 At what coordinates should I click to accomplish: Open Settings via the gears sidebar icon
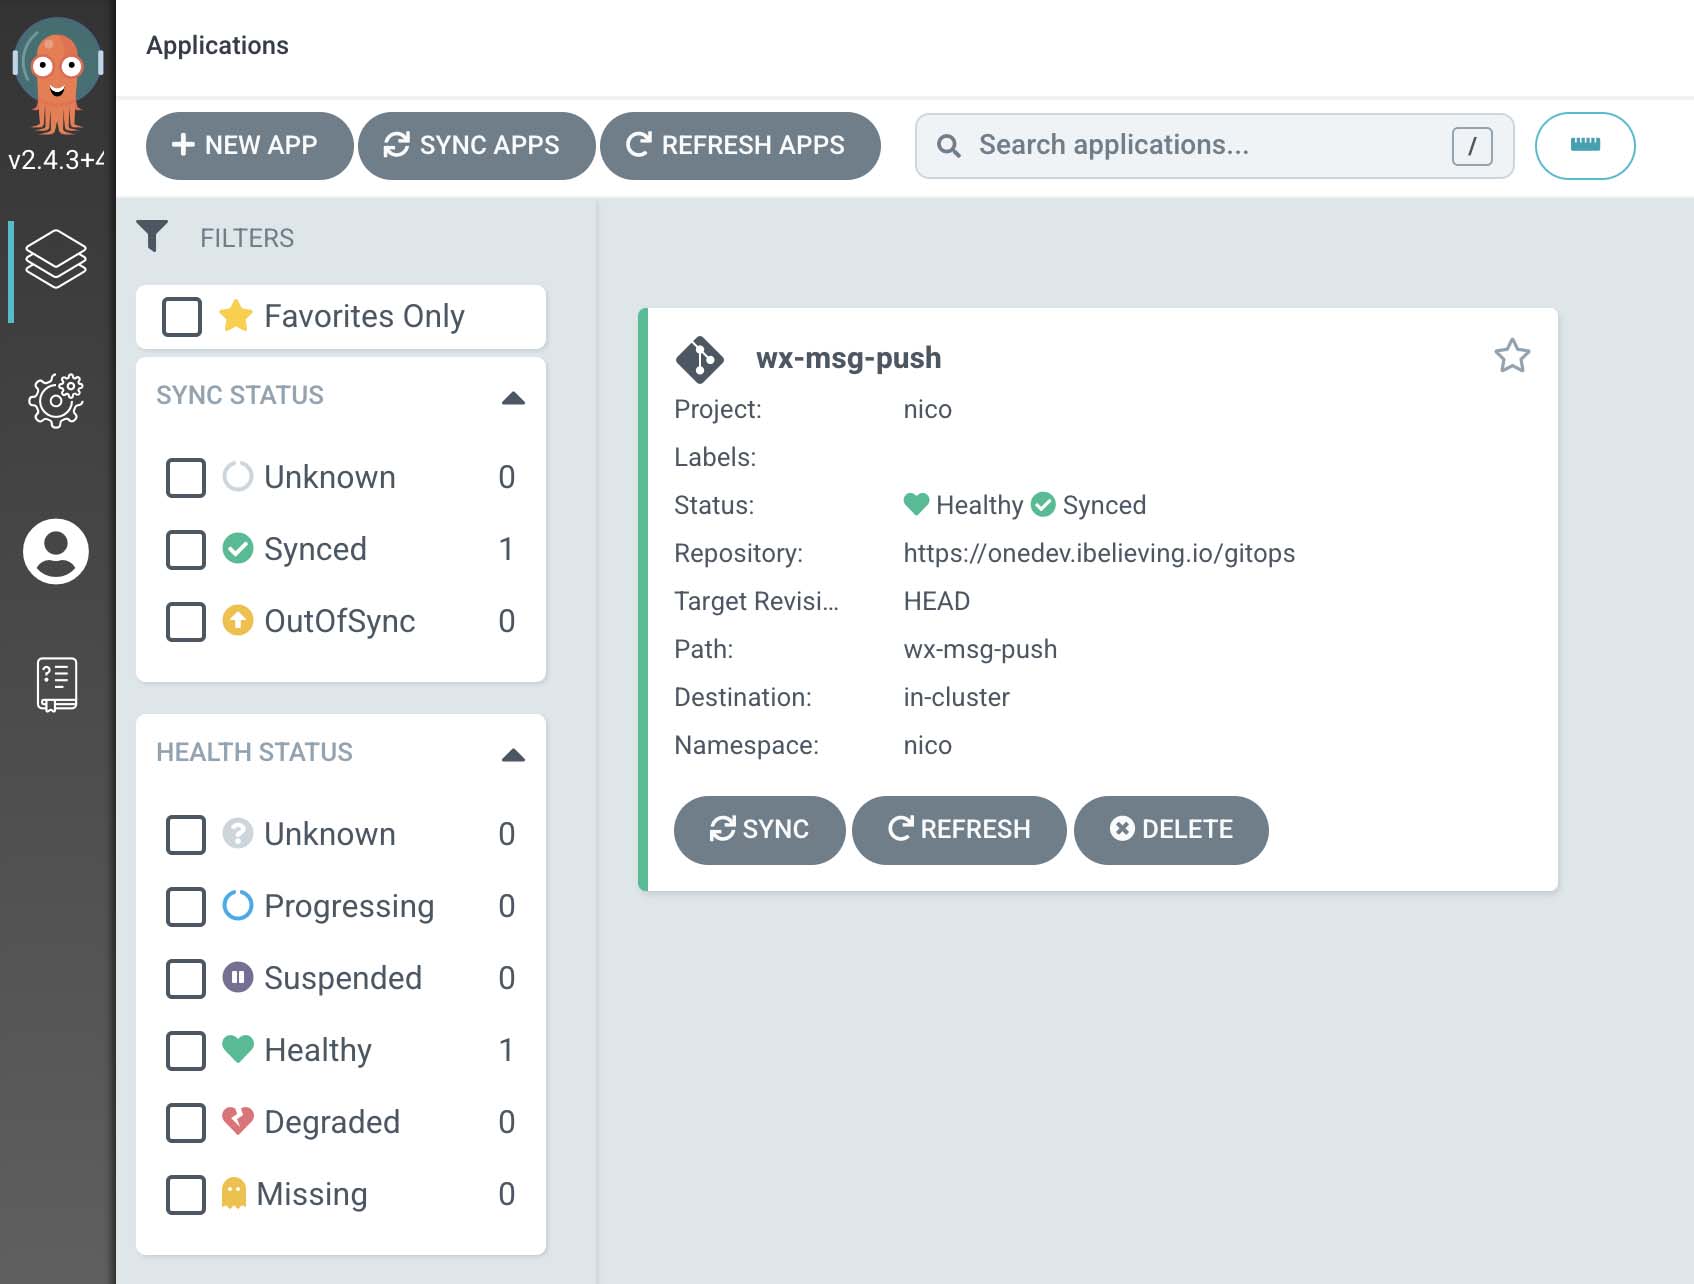[56, 401]
